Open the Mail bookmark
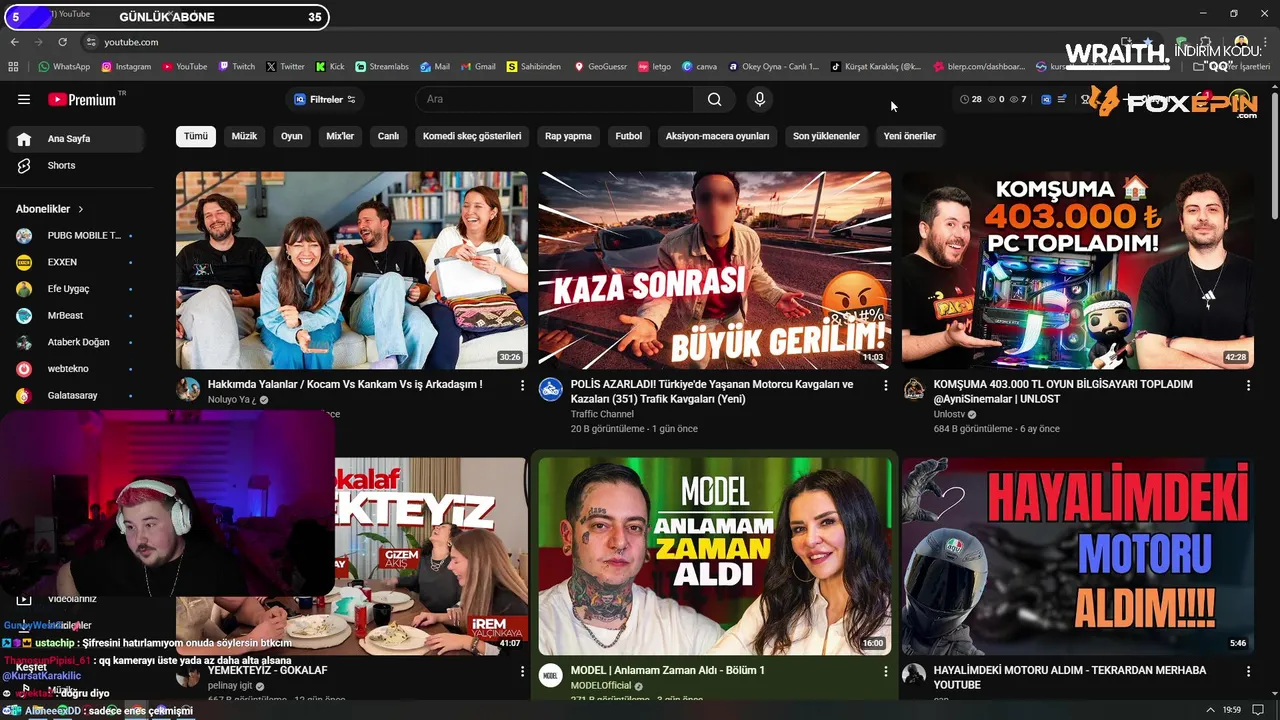Image resolution: width=1280 pixels, height=720 pixels. [x=434, y=67]
